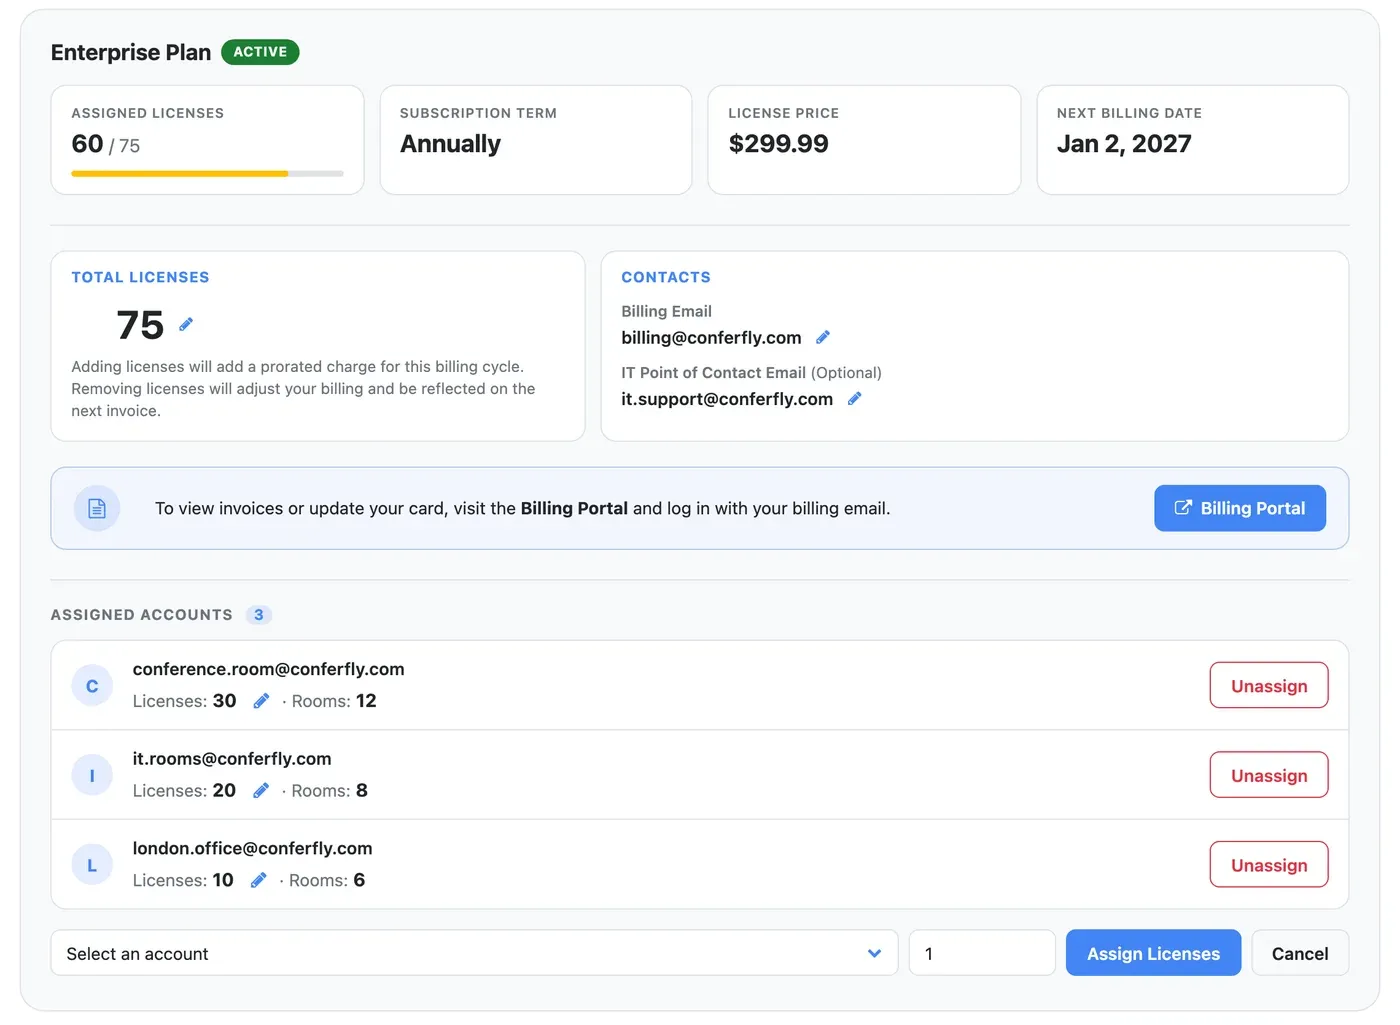
Task: Edit billing@conferfly.com with its pencil icon
Action: coord(823,337)
